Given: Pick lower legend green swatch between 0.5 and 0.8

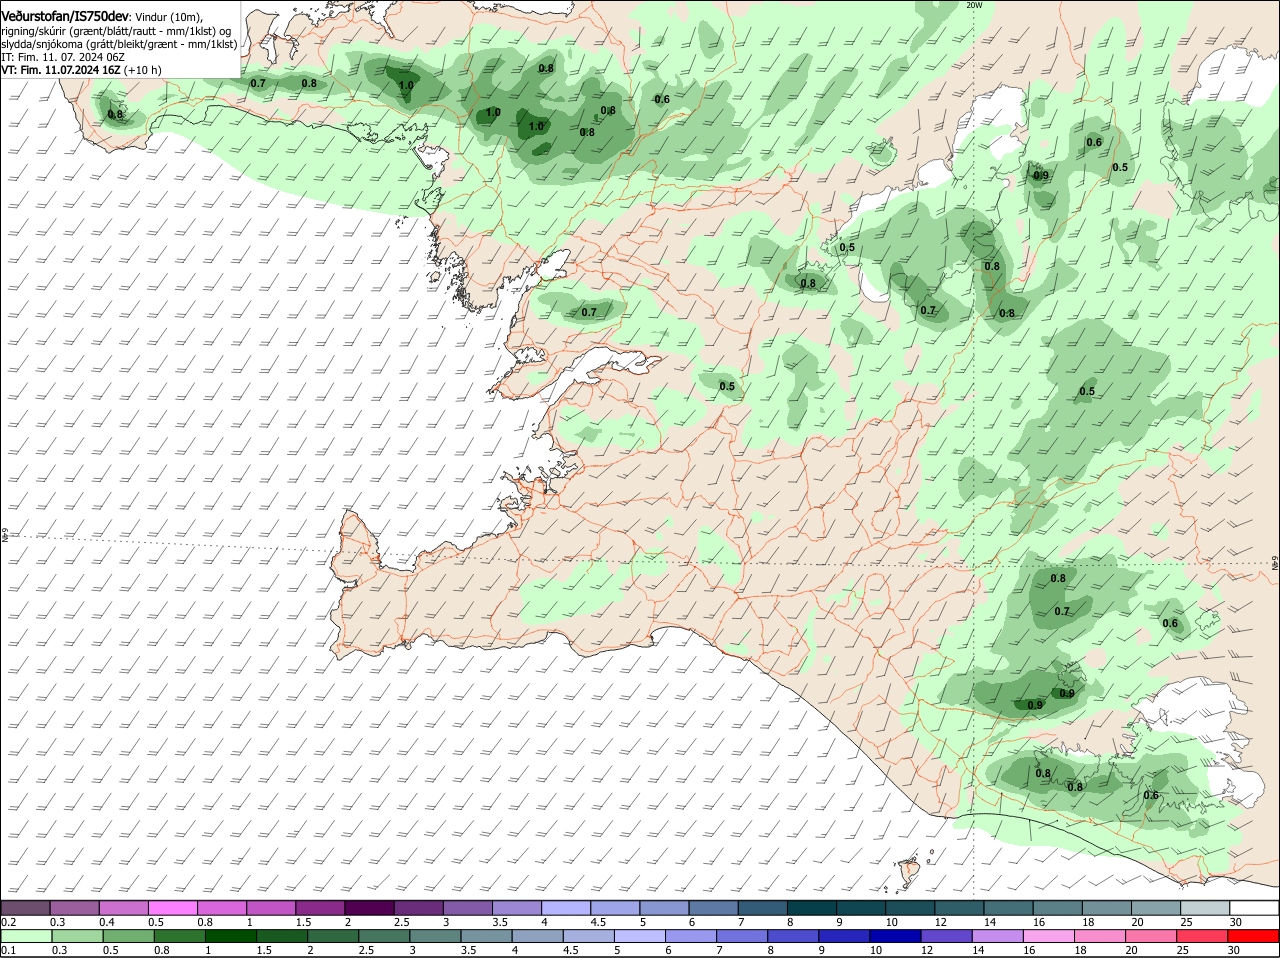Looking at the screenshot, I should tap(127, 936).
